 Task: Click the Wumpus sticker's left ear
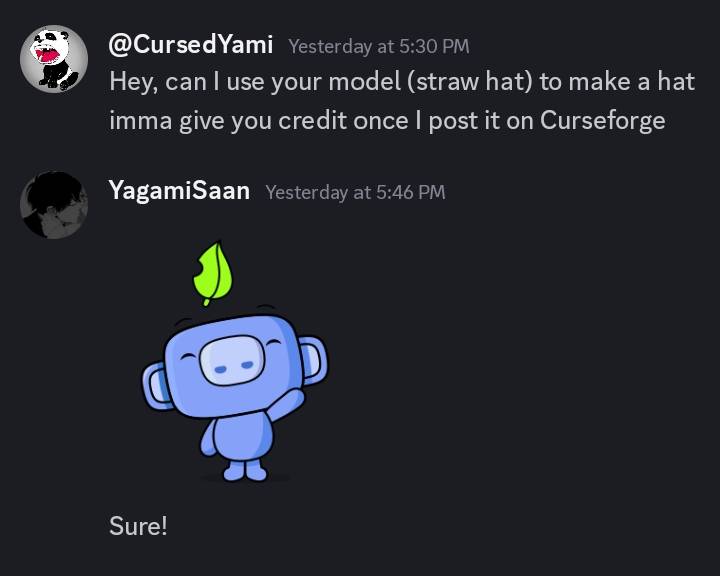tap(156, 386)
